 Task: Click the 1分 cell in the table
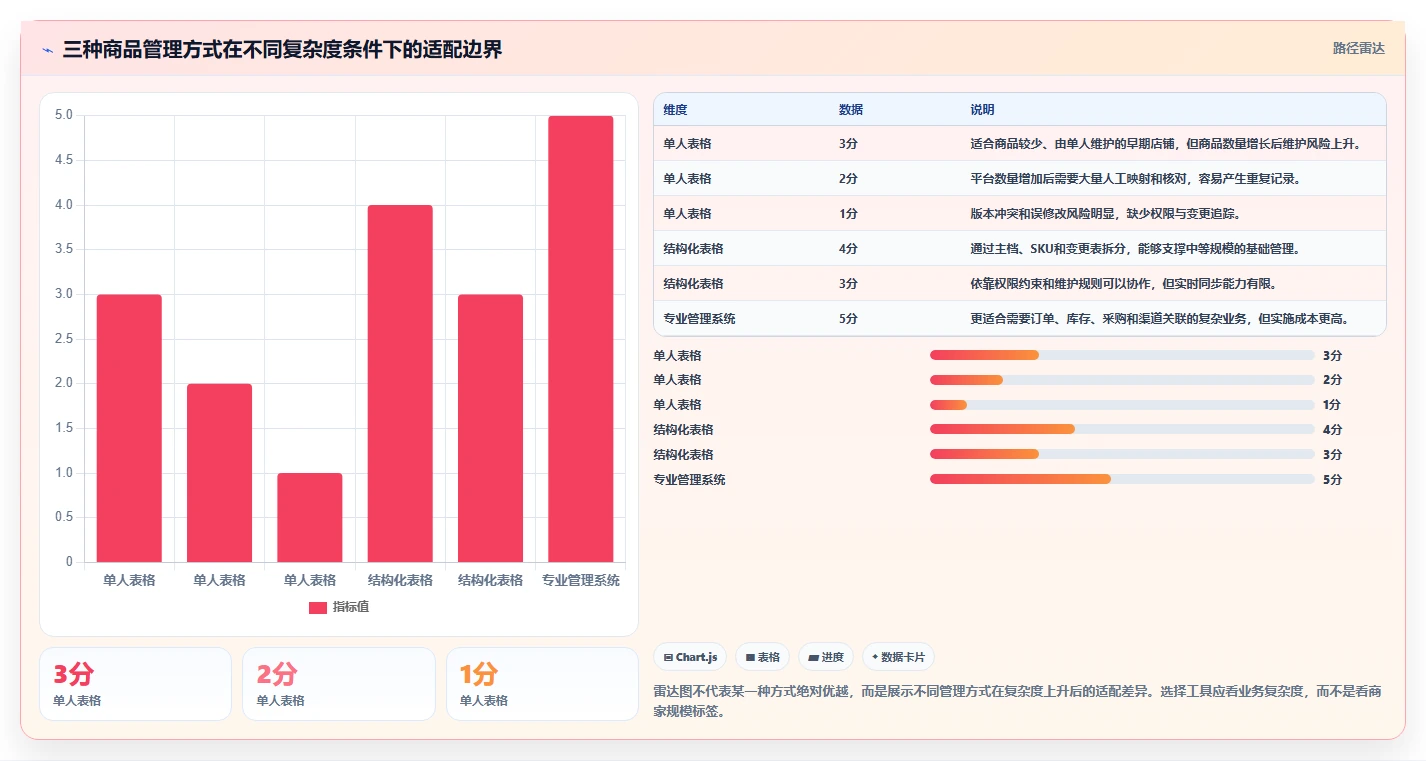click(x=848, y=214)
